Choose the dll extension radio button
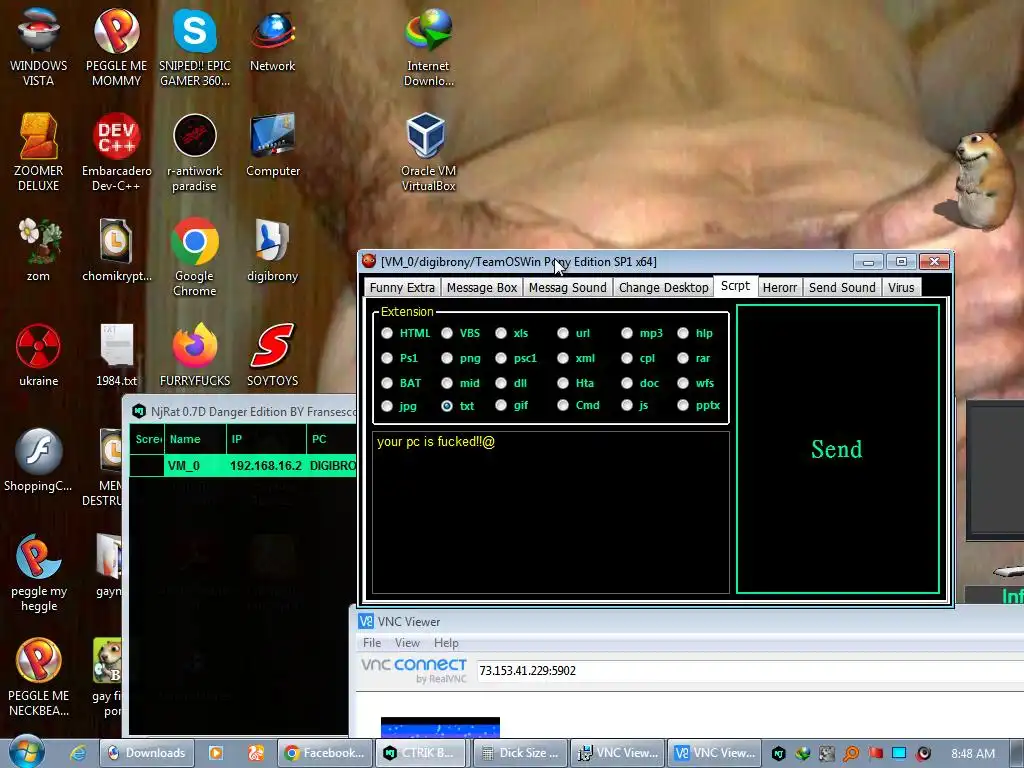Image resolution: width=1024 pixels, height=768 pixels. [501, 383]
